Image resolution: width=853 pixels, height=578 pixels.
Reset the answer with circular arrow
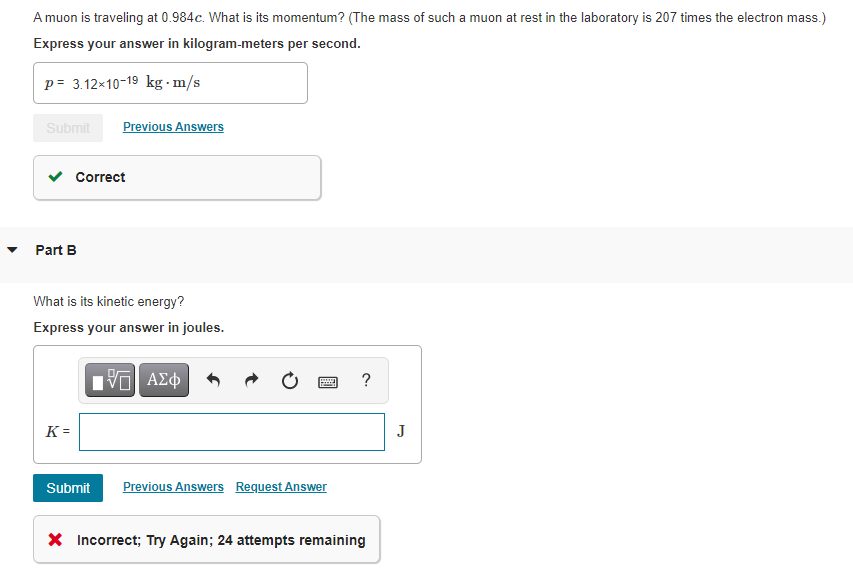coord(290,380)
